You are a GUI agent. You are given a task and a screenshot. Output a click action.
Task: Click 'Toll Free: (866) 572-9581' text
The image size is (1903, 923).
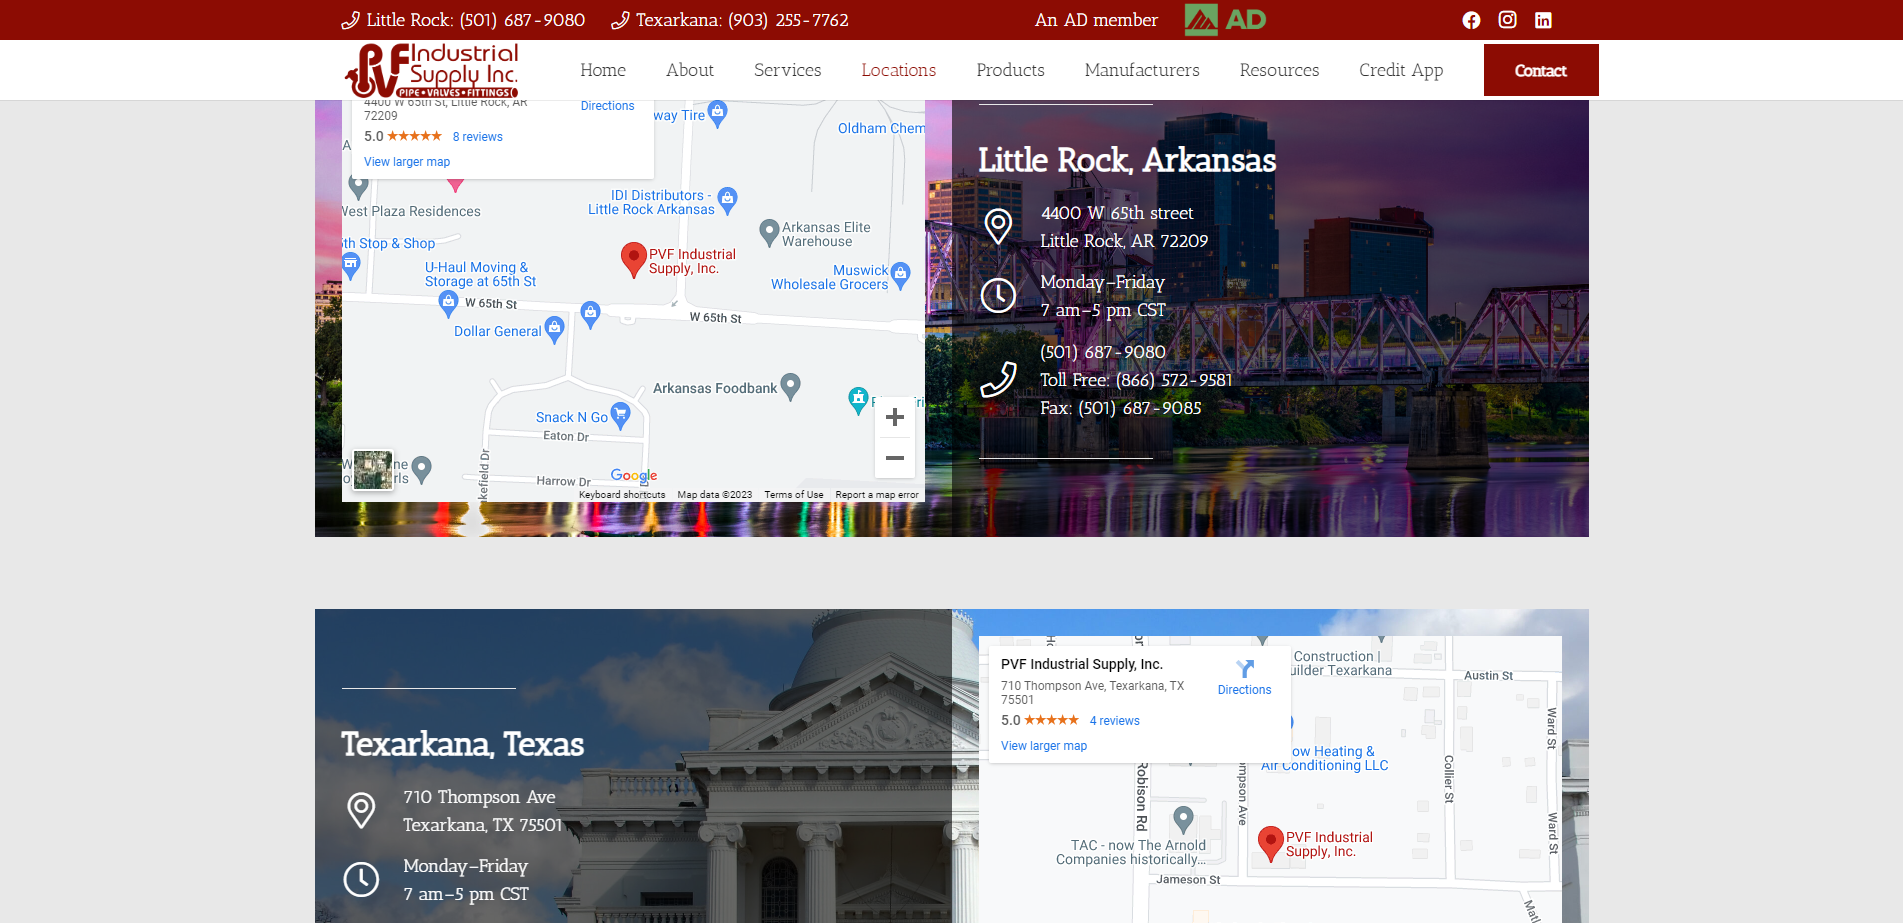tap(1136, 380)
